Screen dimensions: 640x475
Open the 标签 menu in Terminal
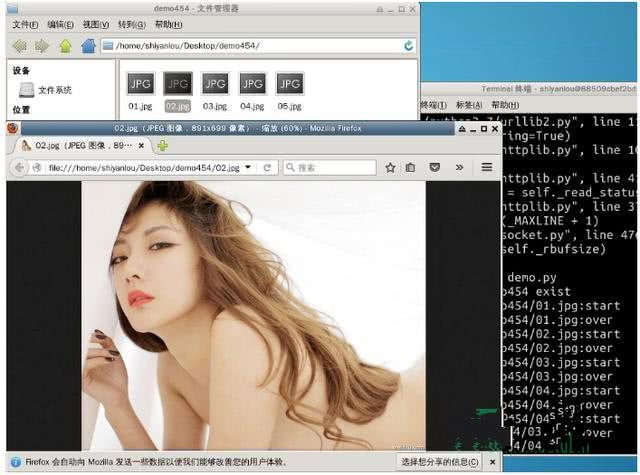[x=469, y=105]
